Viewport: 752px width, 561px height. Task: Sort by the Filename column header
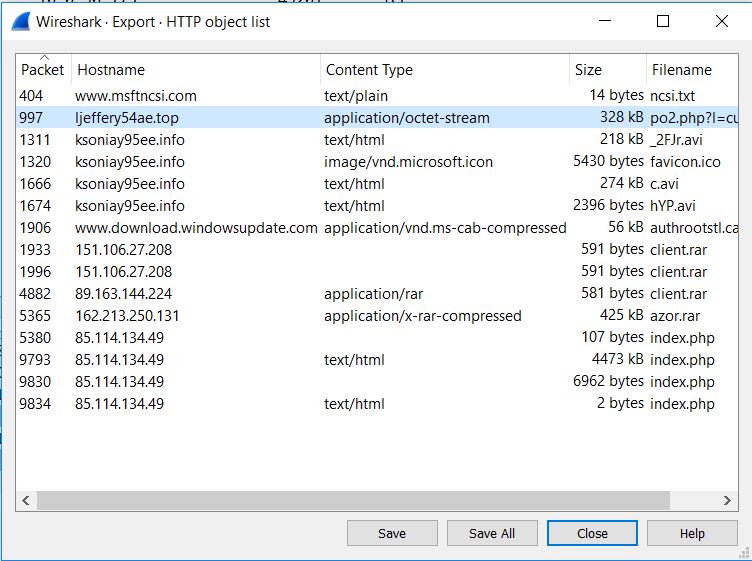(x=692, y=70)
